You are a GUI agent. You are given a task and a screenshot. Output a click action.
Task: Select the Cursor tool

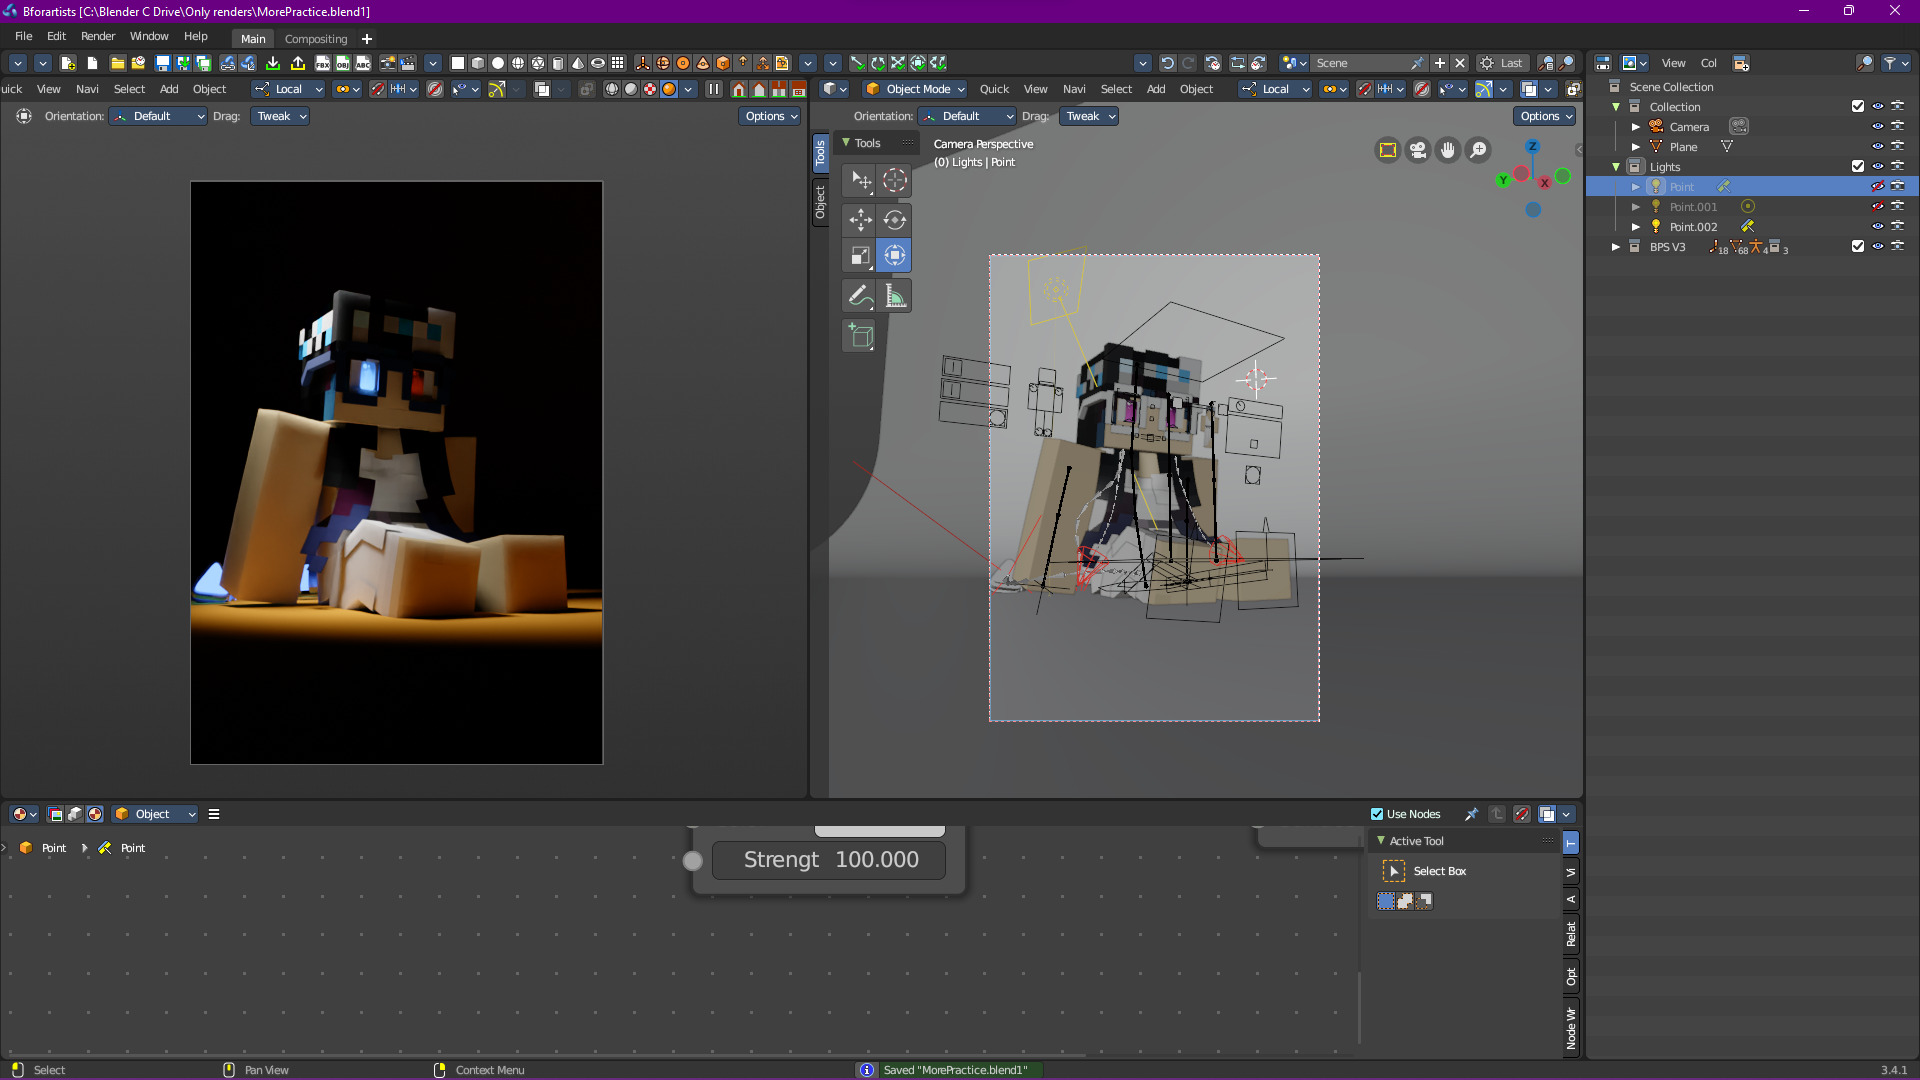click(x=895, y=180)
